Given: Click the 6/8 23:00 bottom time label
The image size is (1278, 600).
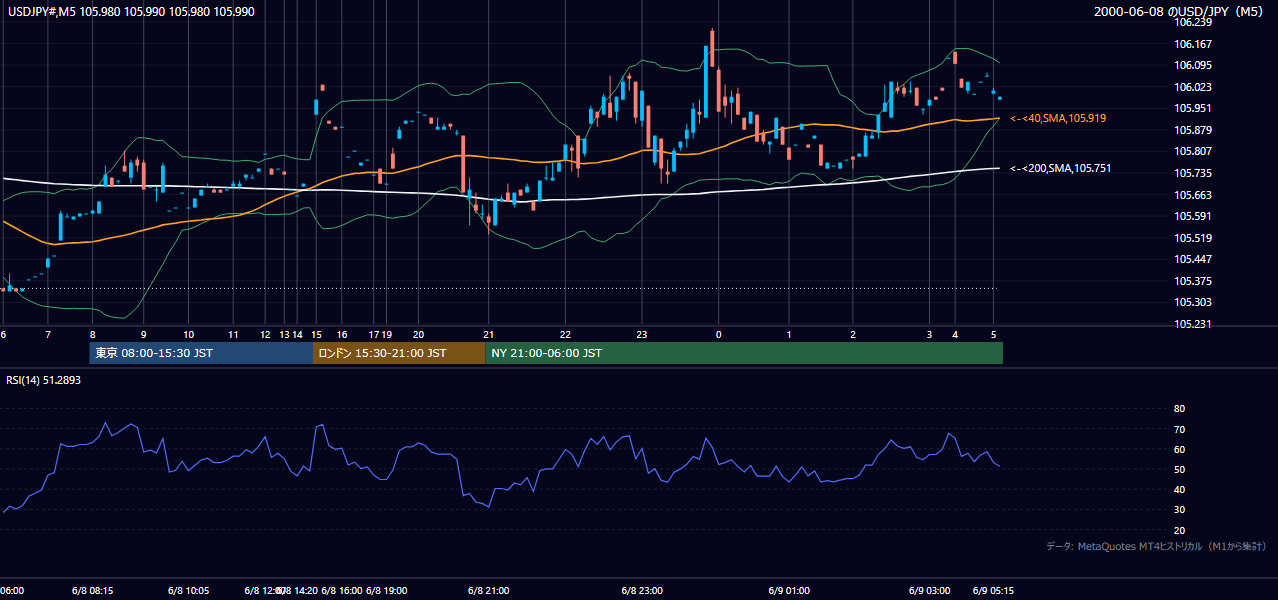Looking at the screenshot, I should (x=643, y=590).
